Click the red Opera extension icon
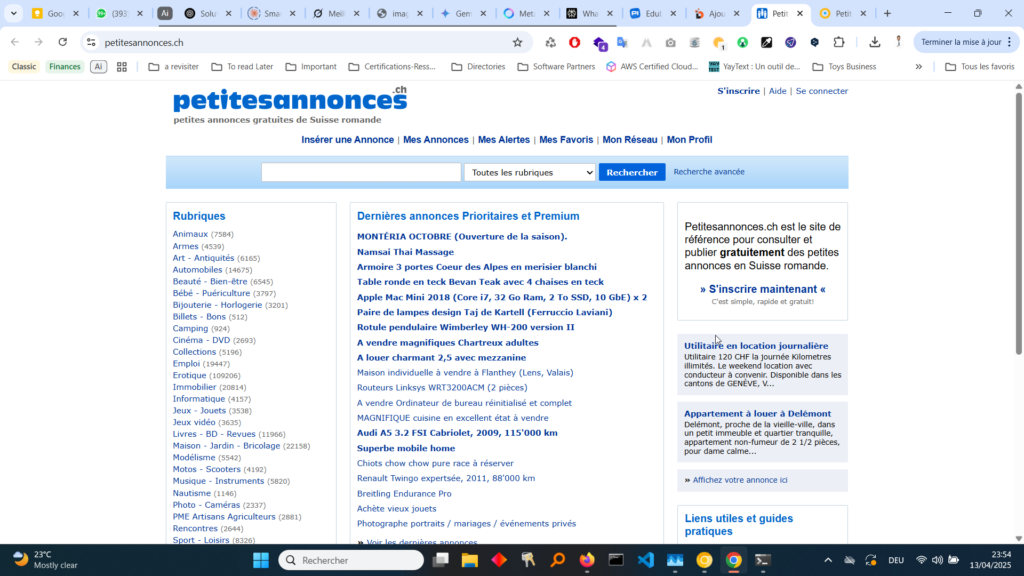This screenshot has height=576, width=1024. (575, 42)
